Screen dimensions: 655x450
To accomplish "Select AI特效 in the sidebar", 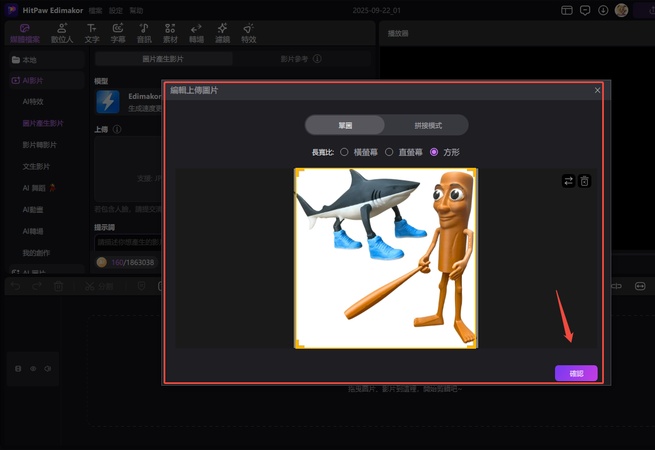I will [x=33, y=102].
